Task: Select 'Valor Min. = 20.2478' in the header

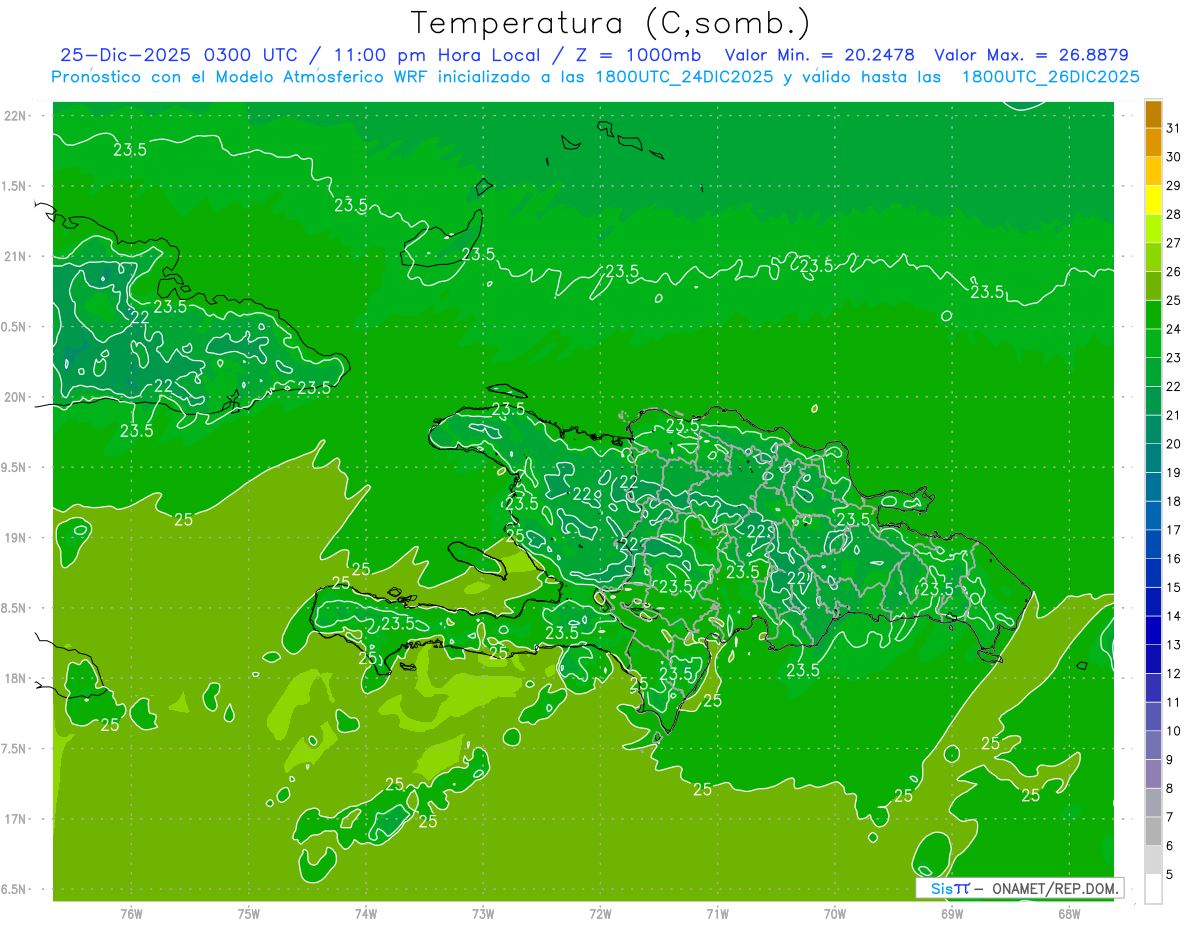Action: (820, 55)
